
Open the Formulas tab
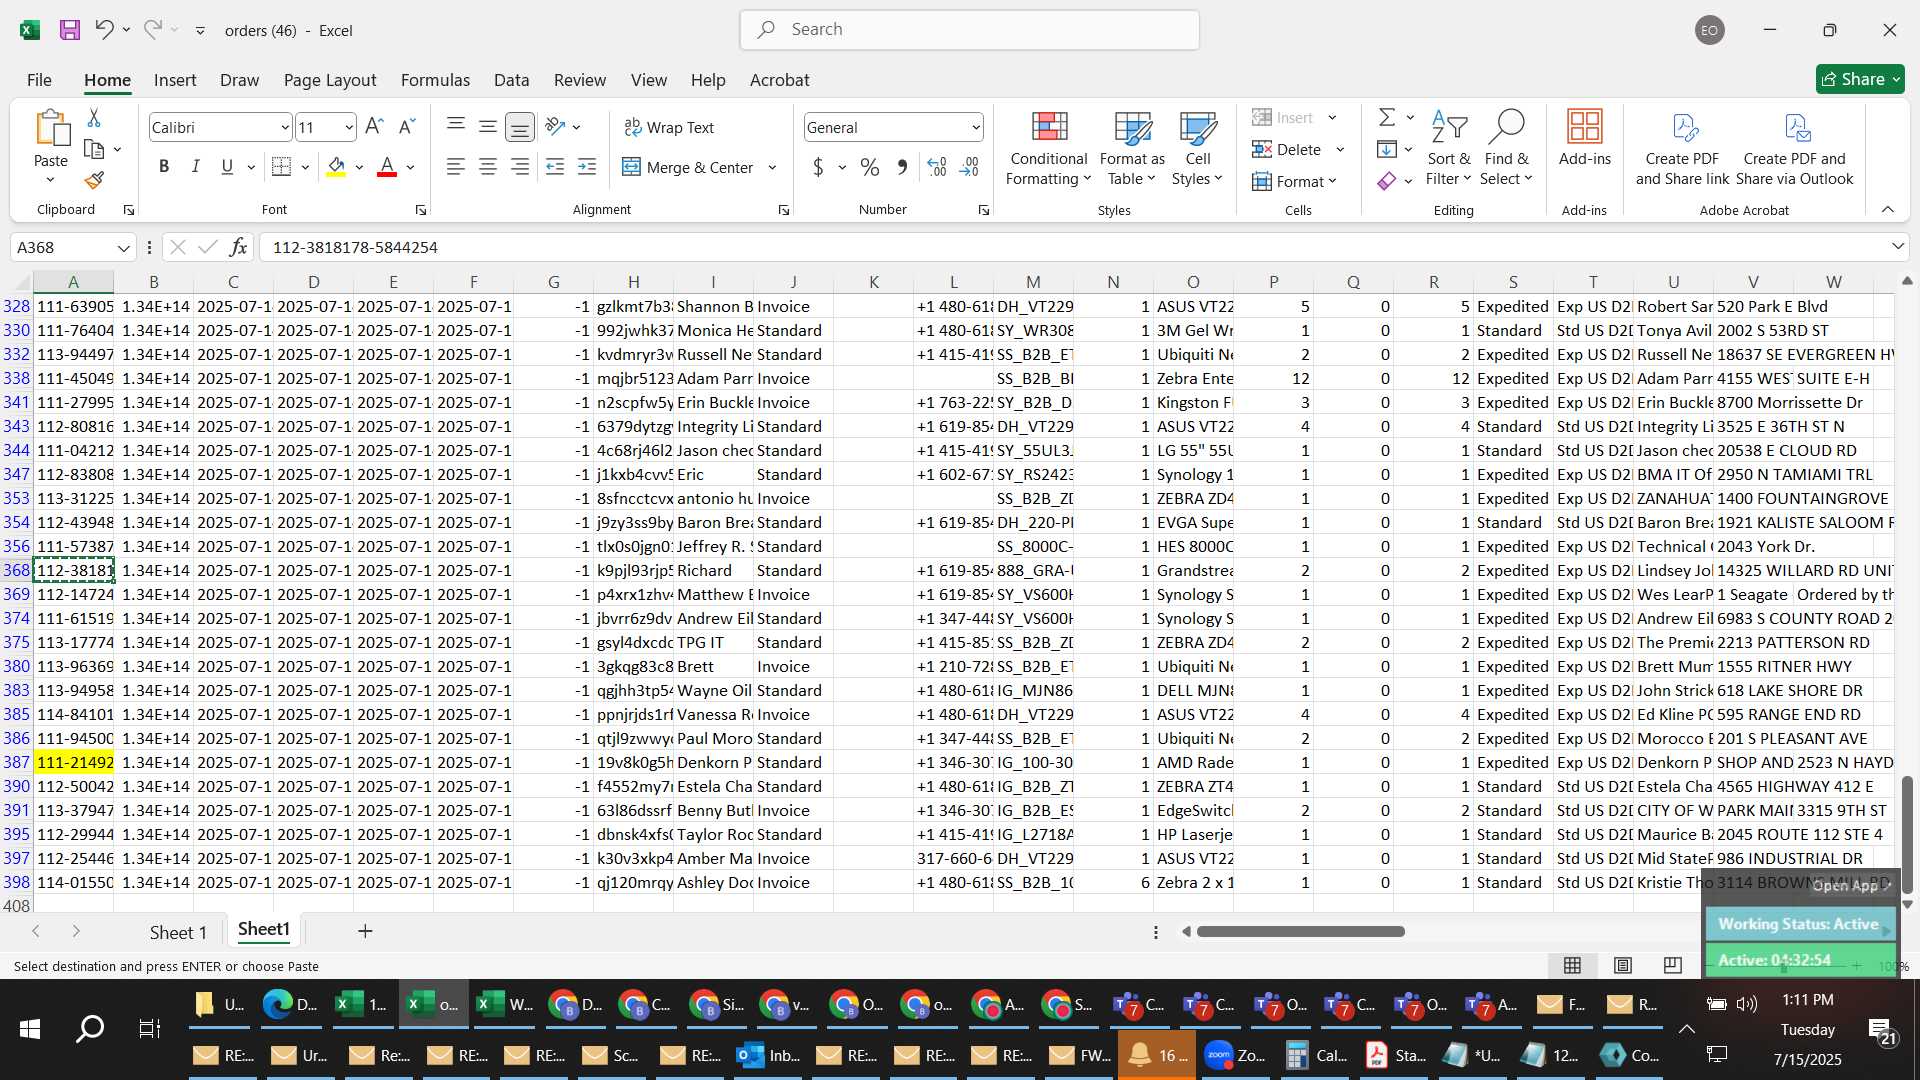click(435, 80)
